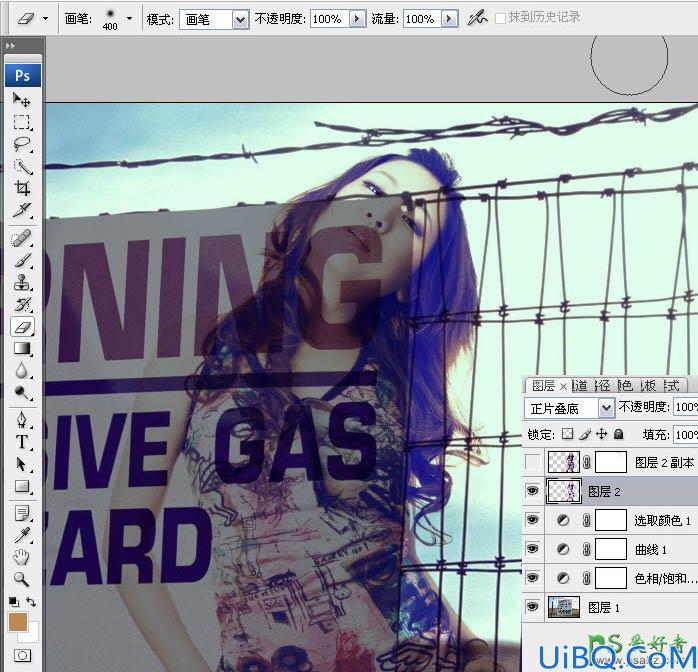Open the brush size preset picker

130,19
